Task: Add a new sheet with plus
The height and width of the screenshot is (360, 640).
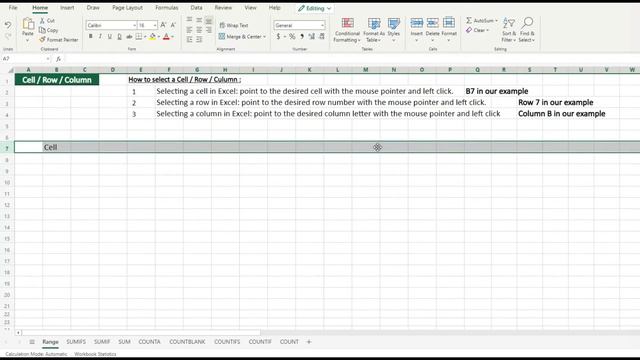Action: click(309, 342)
